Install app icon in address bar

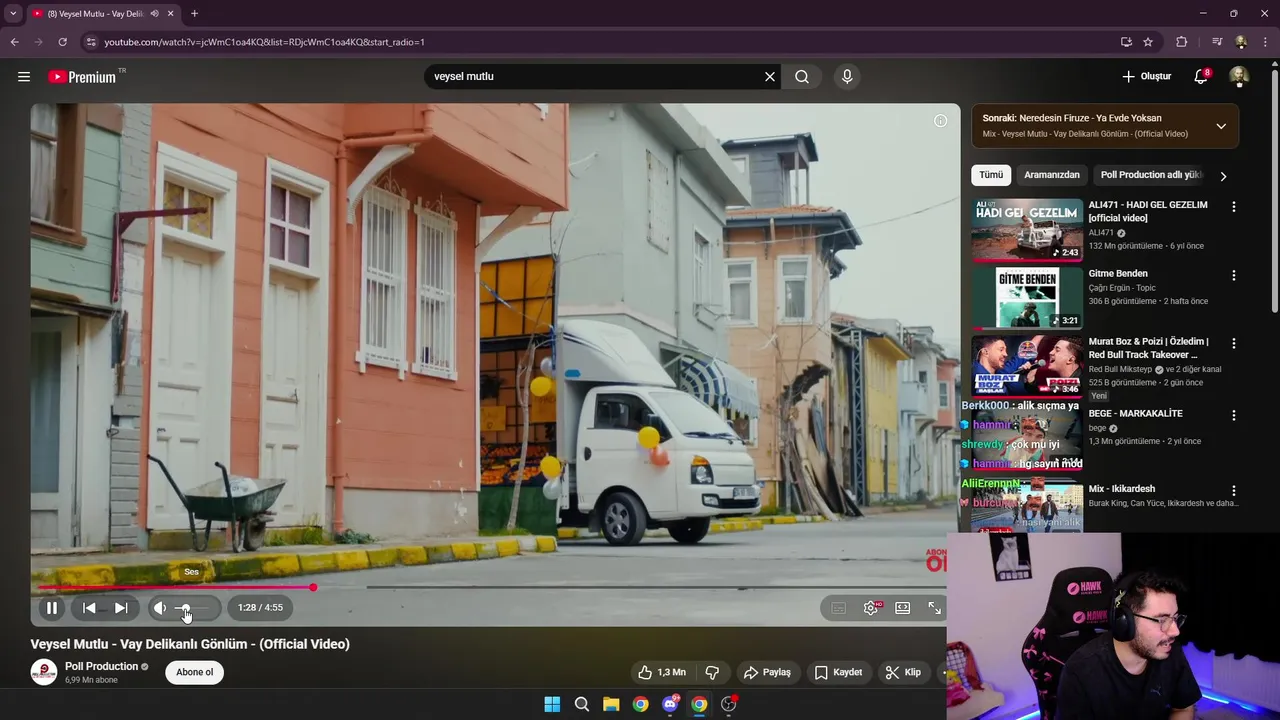pyautogui.click(x=1126, y=42)
